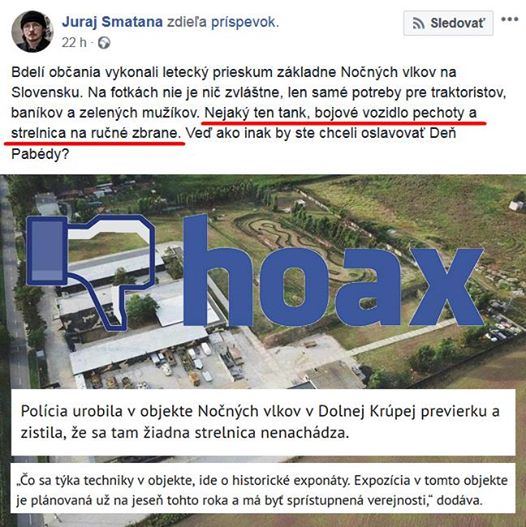Viewport: 526px width, 527px height.
Task: Click the thumbs-down hoax logo
Action: tap(91, 272)
